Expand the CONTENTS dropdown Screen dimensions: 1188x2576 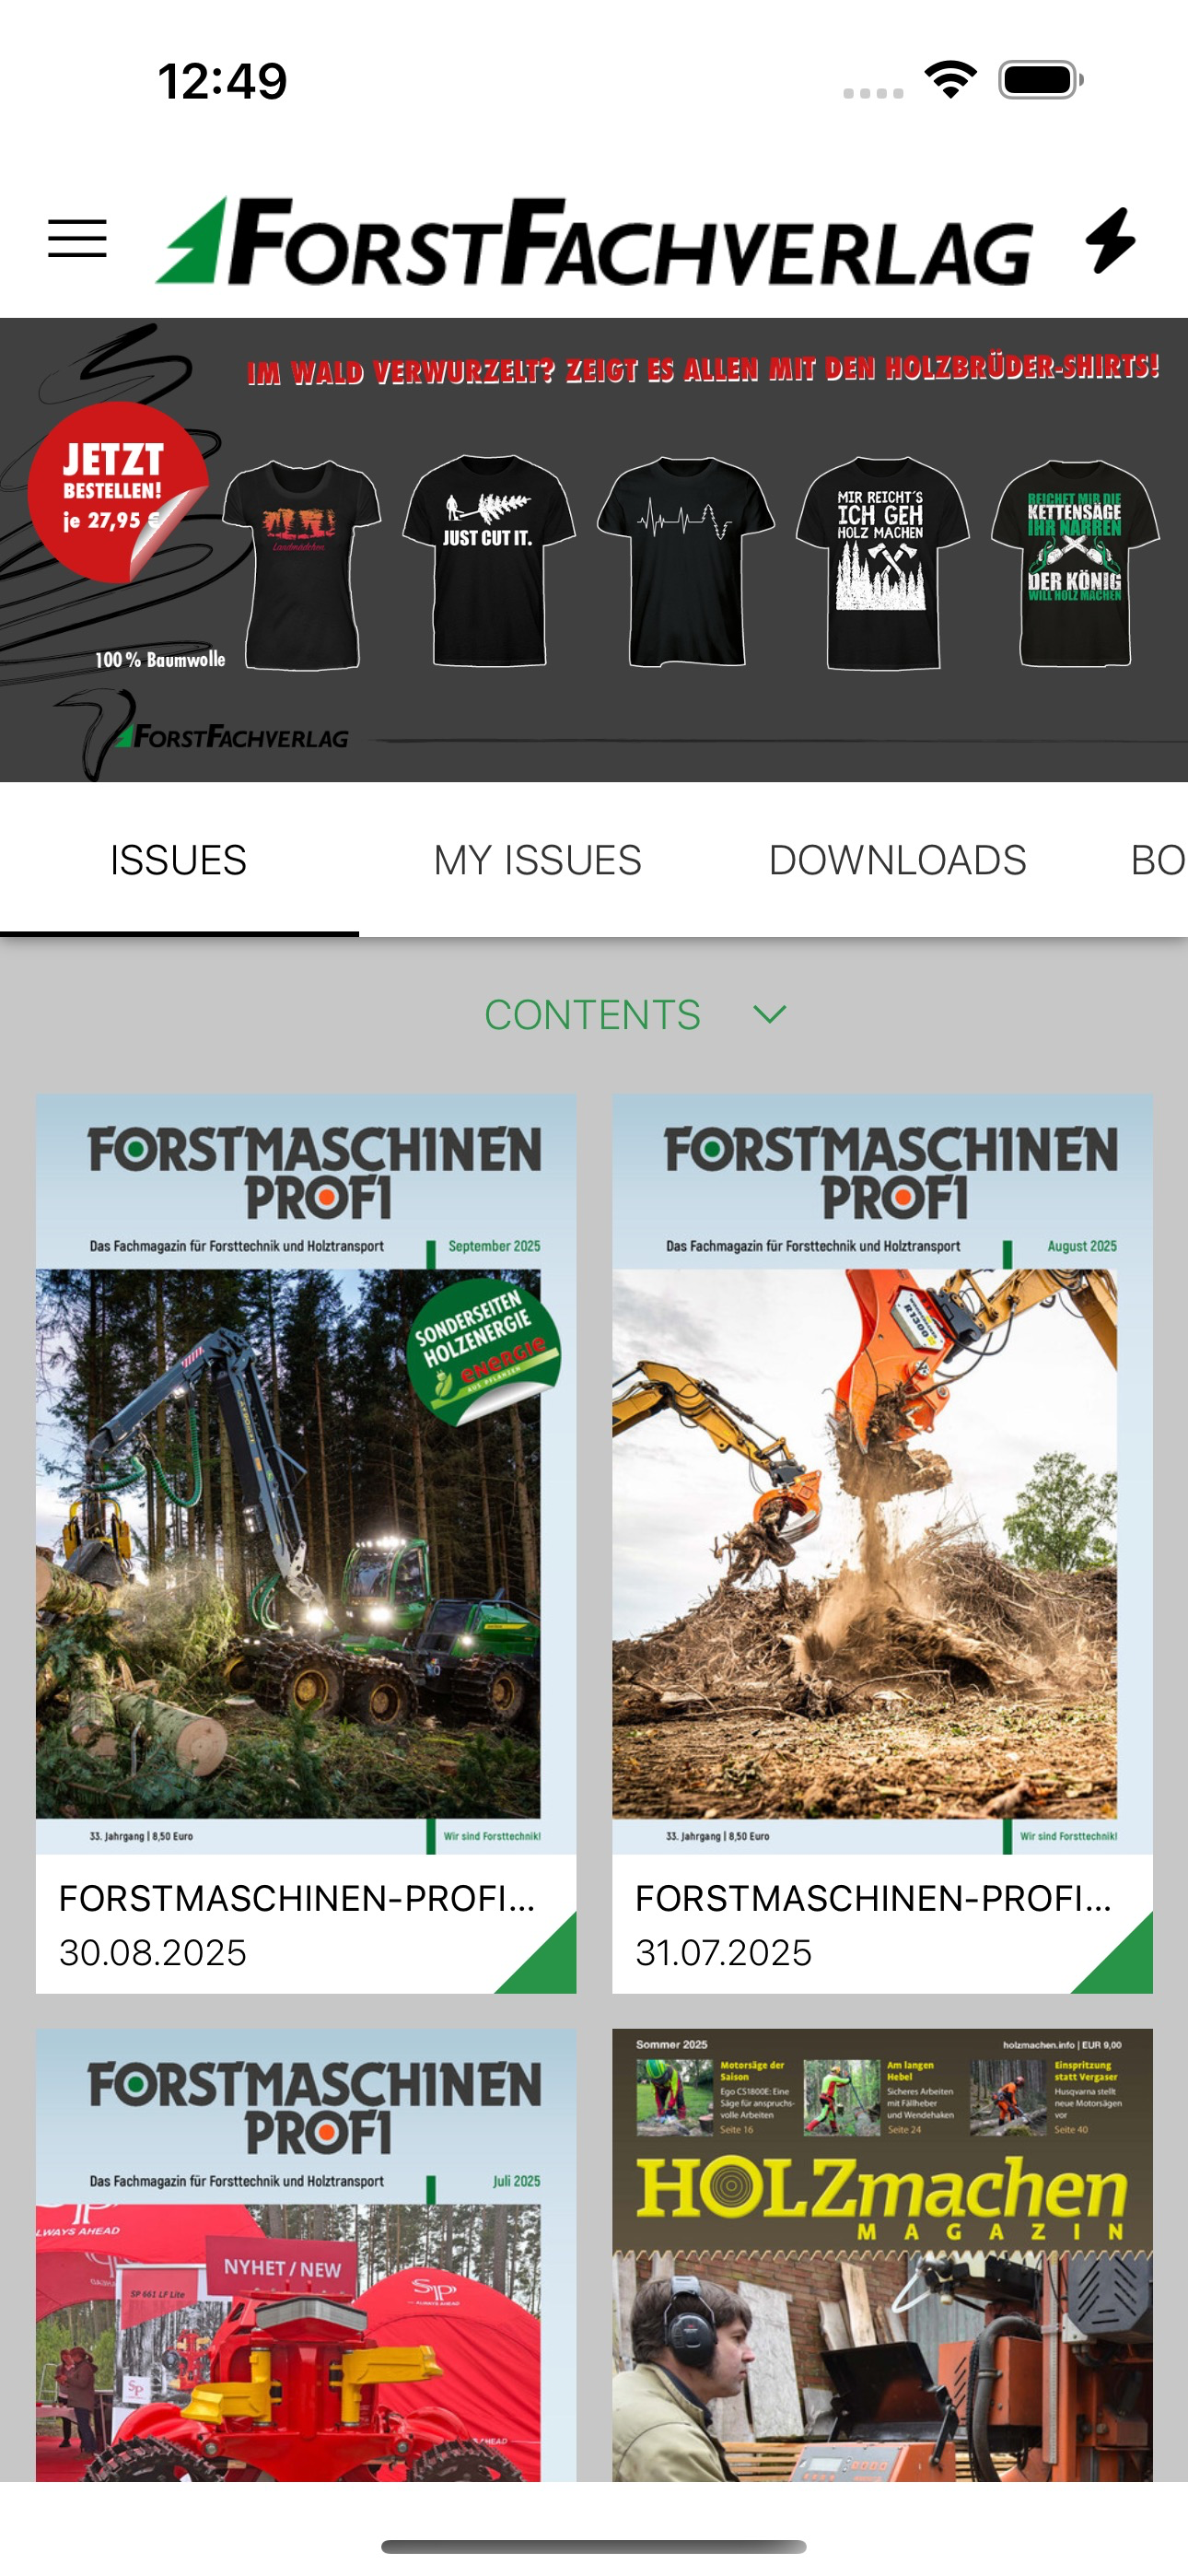(x=635, y=1015)
